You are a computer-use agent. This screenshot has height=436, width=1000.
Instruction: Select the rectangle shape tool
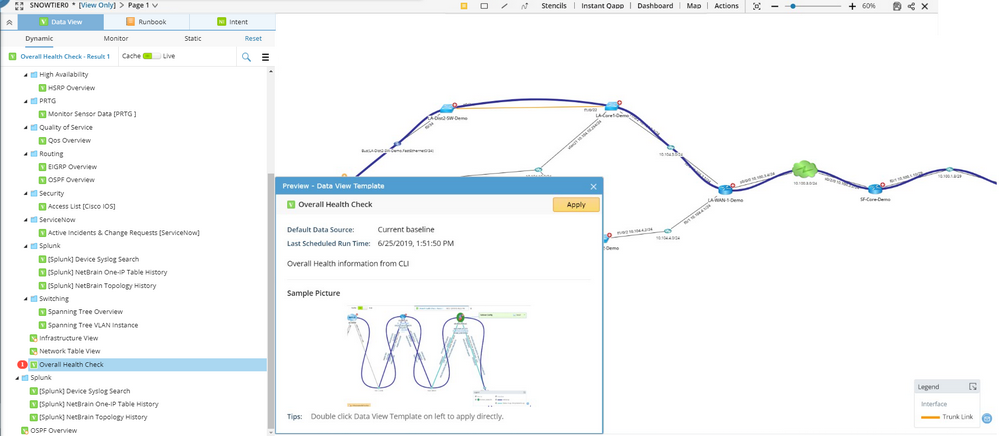[484, 6]
